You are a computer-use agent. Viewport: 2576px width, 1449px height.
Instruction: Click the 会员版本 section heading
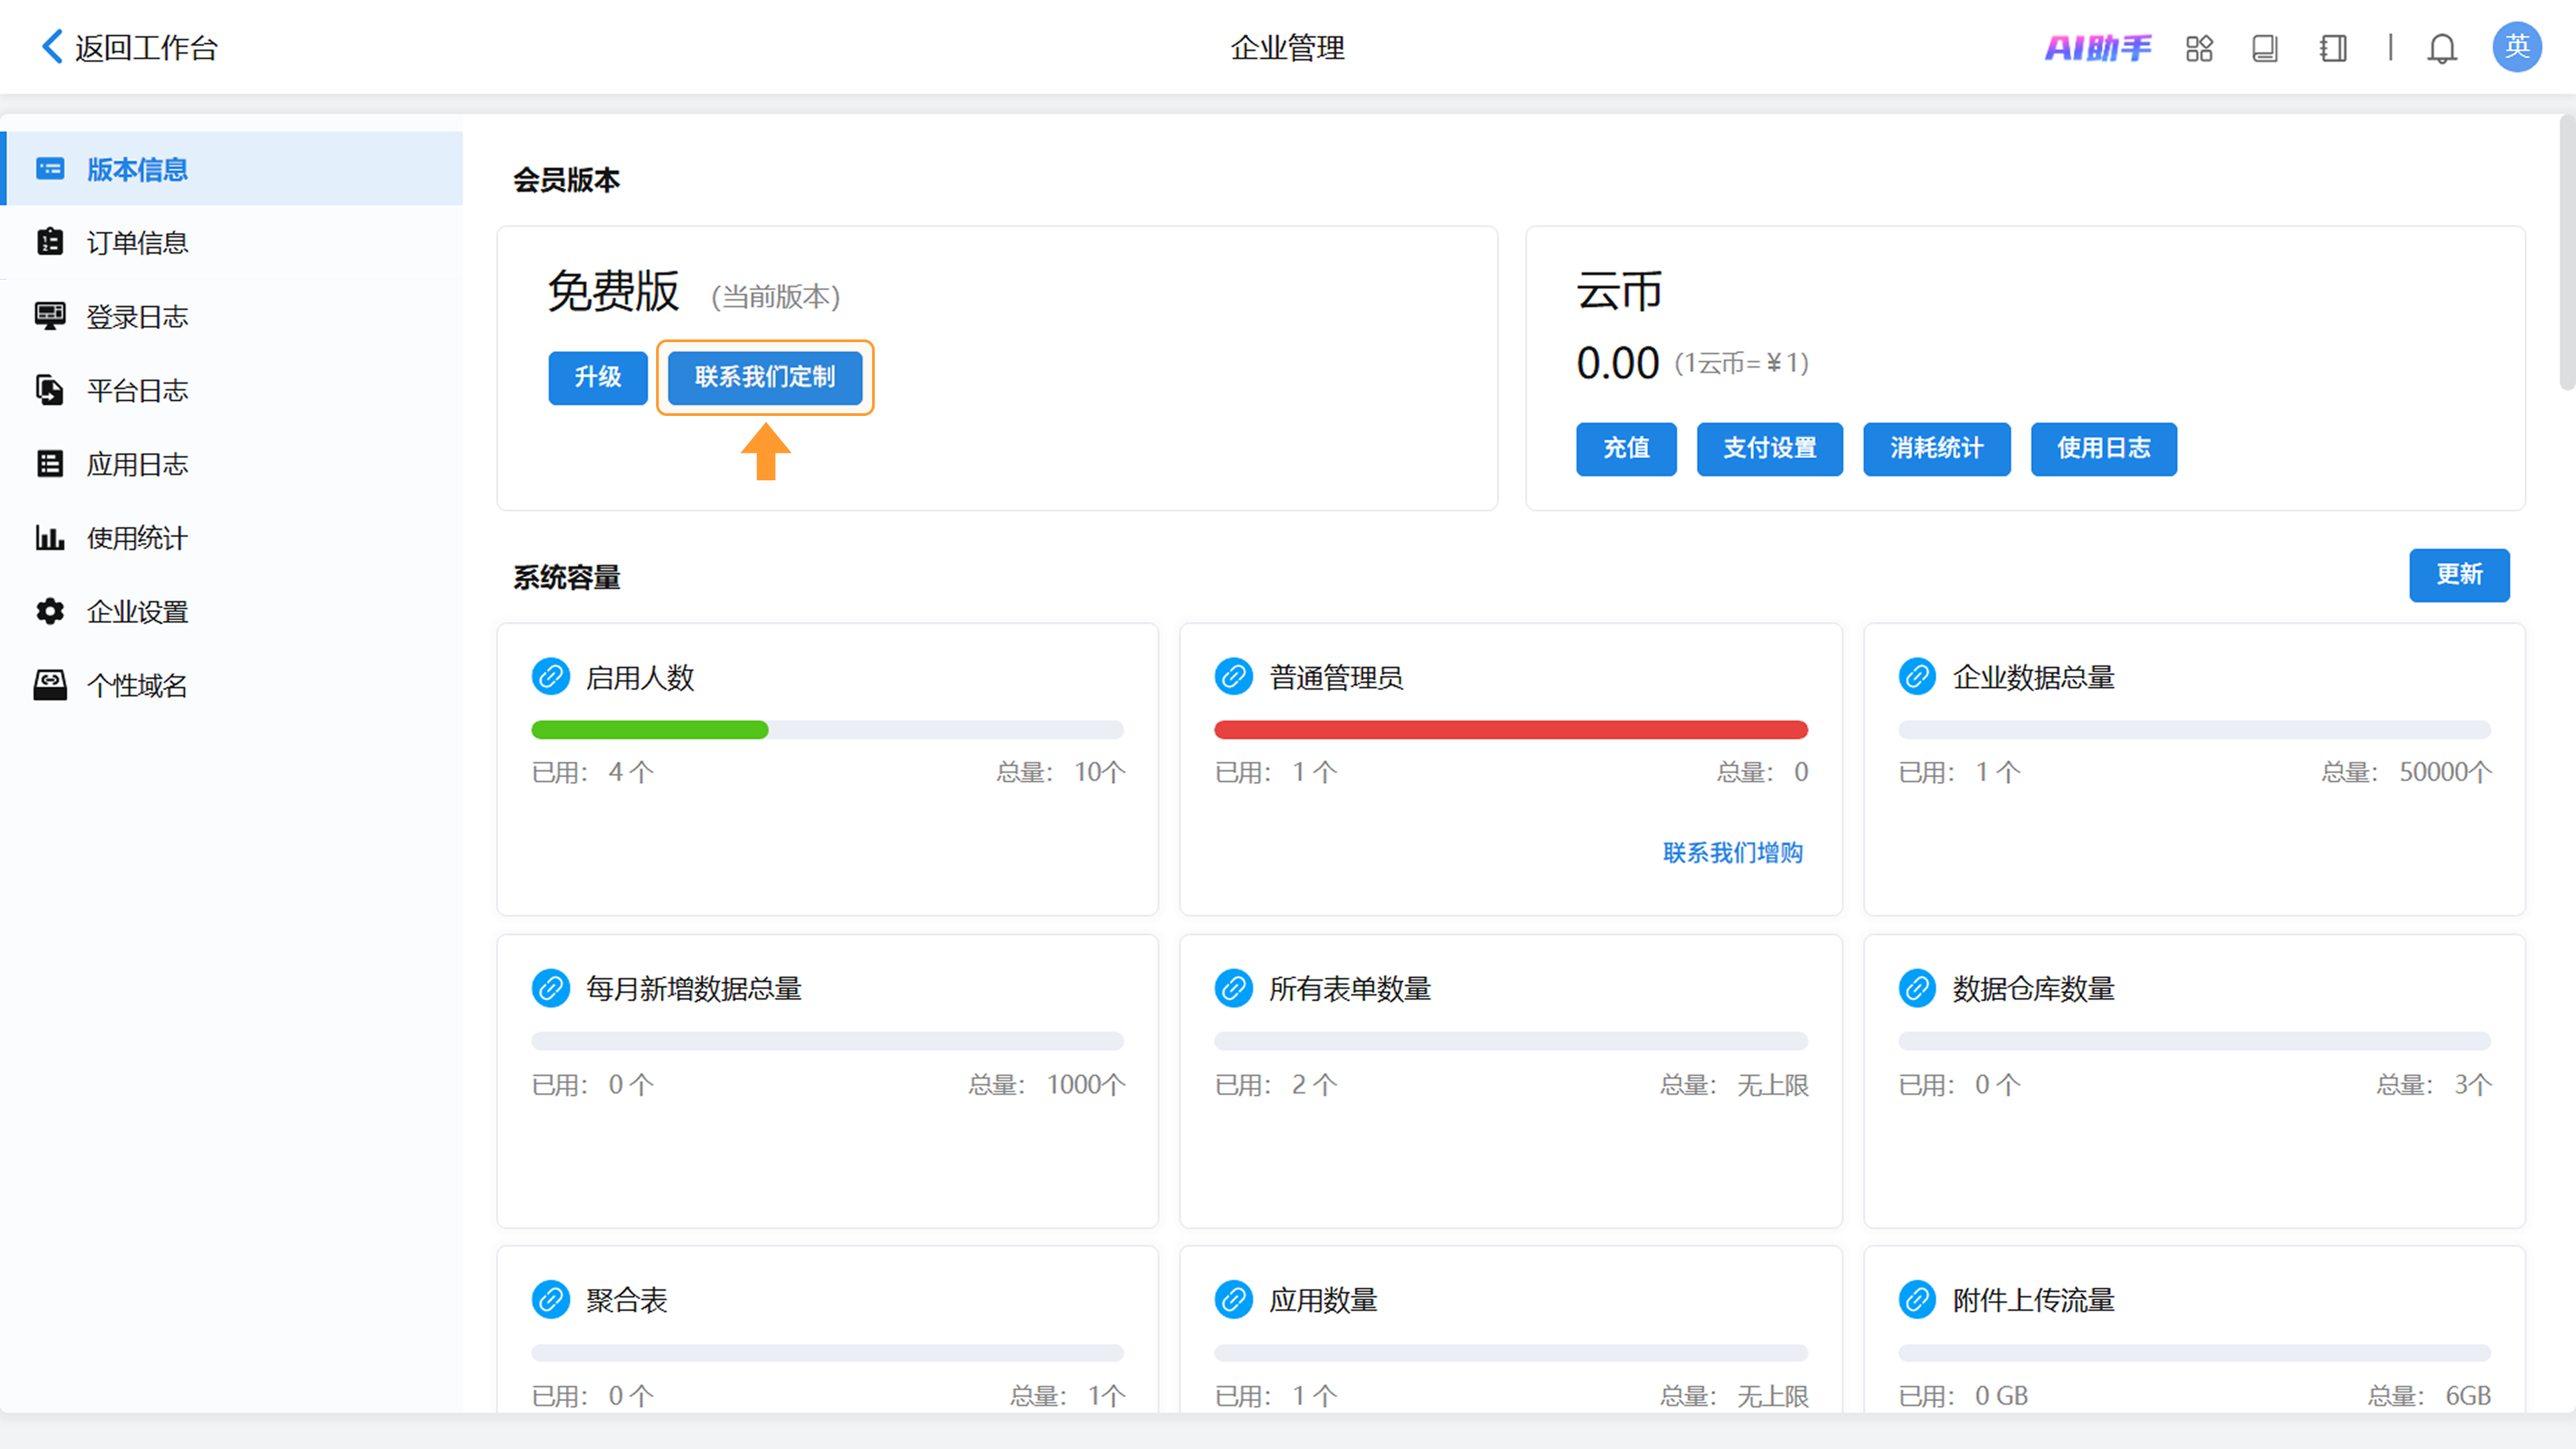click(x=567, y=180)
